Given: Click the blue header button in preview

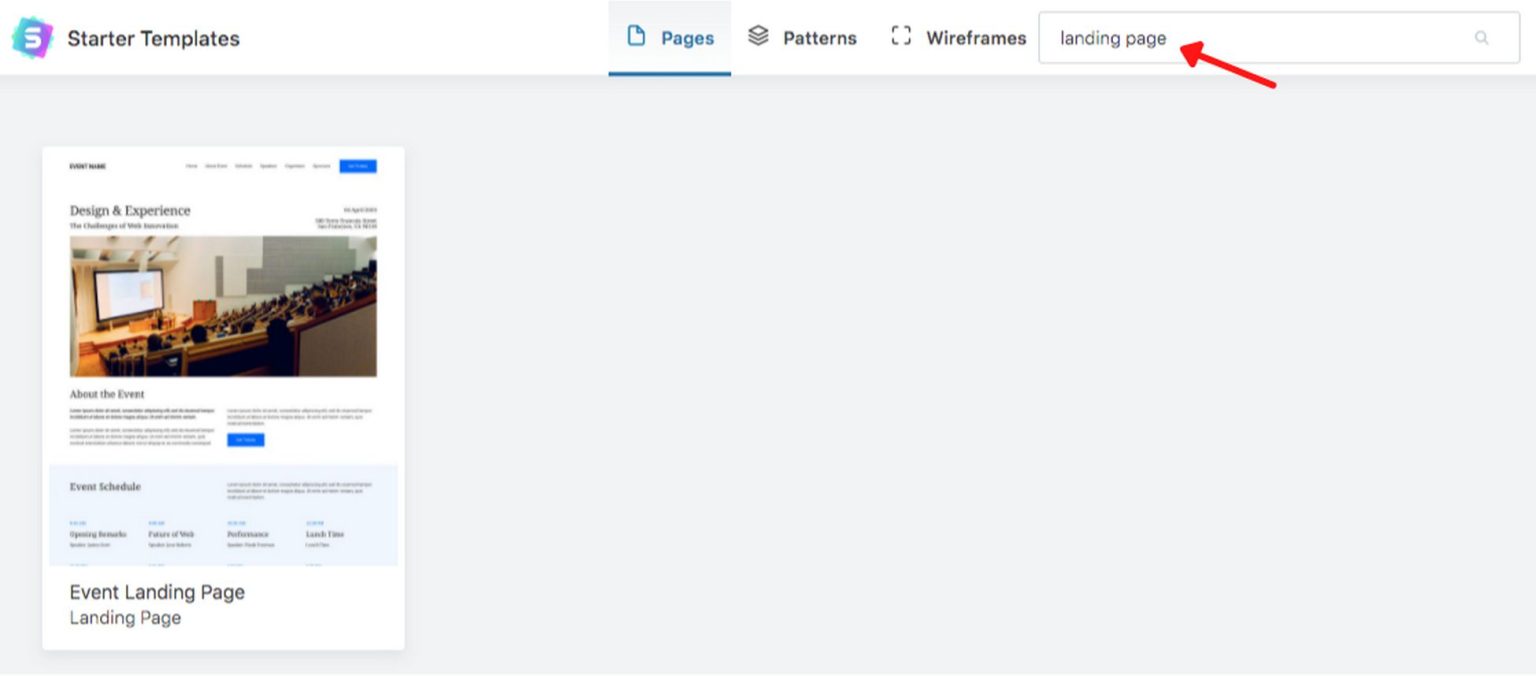Looking at the screenshot, I should point(358,166).
